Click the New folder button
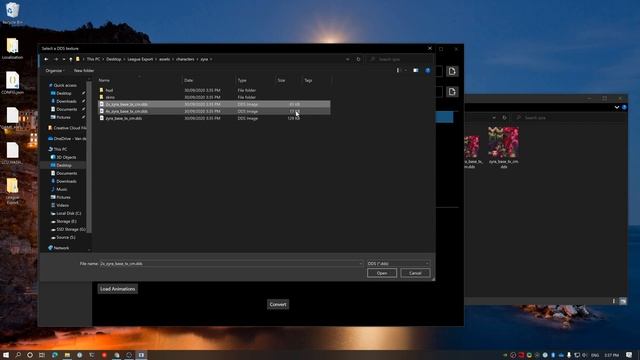This screenshot has width=640, height=360. 84,71
